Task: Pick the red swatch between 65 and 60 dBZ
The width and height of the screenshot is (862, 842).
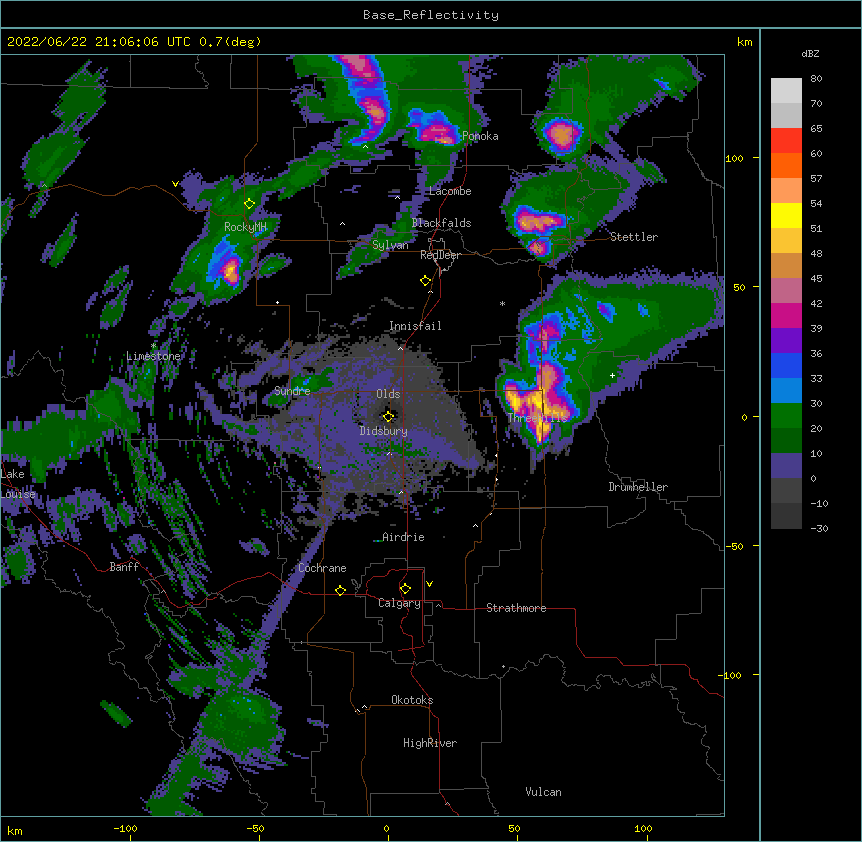Action: click(786, 140)
